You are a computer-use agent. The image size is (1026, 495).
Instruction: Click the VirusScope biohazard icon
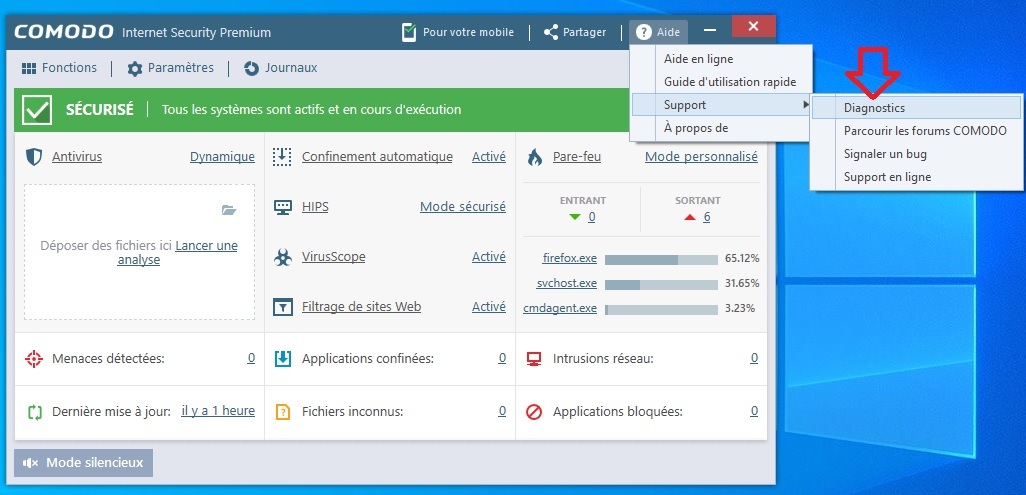pos(283,257)
